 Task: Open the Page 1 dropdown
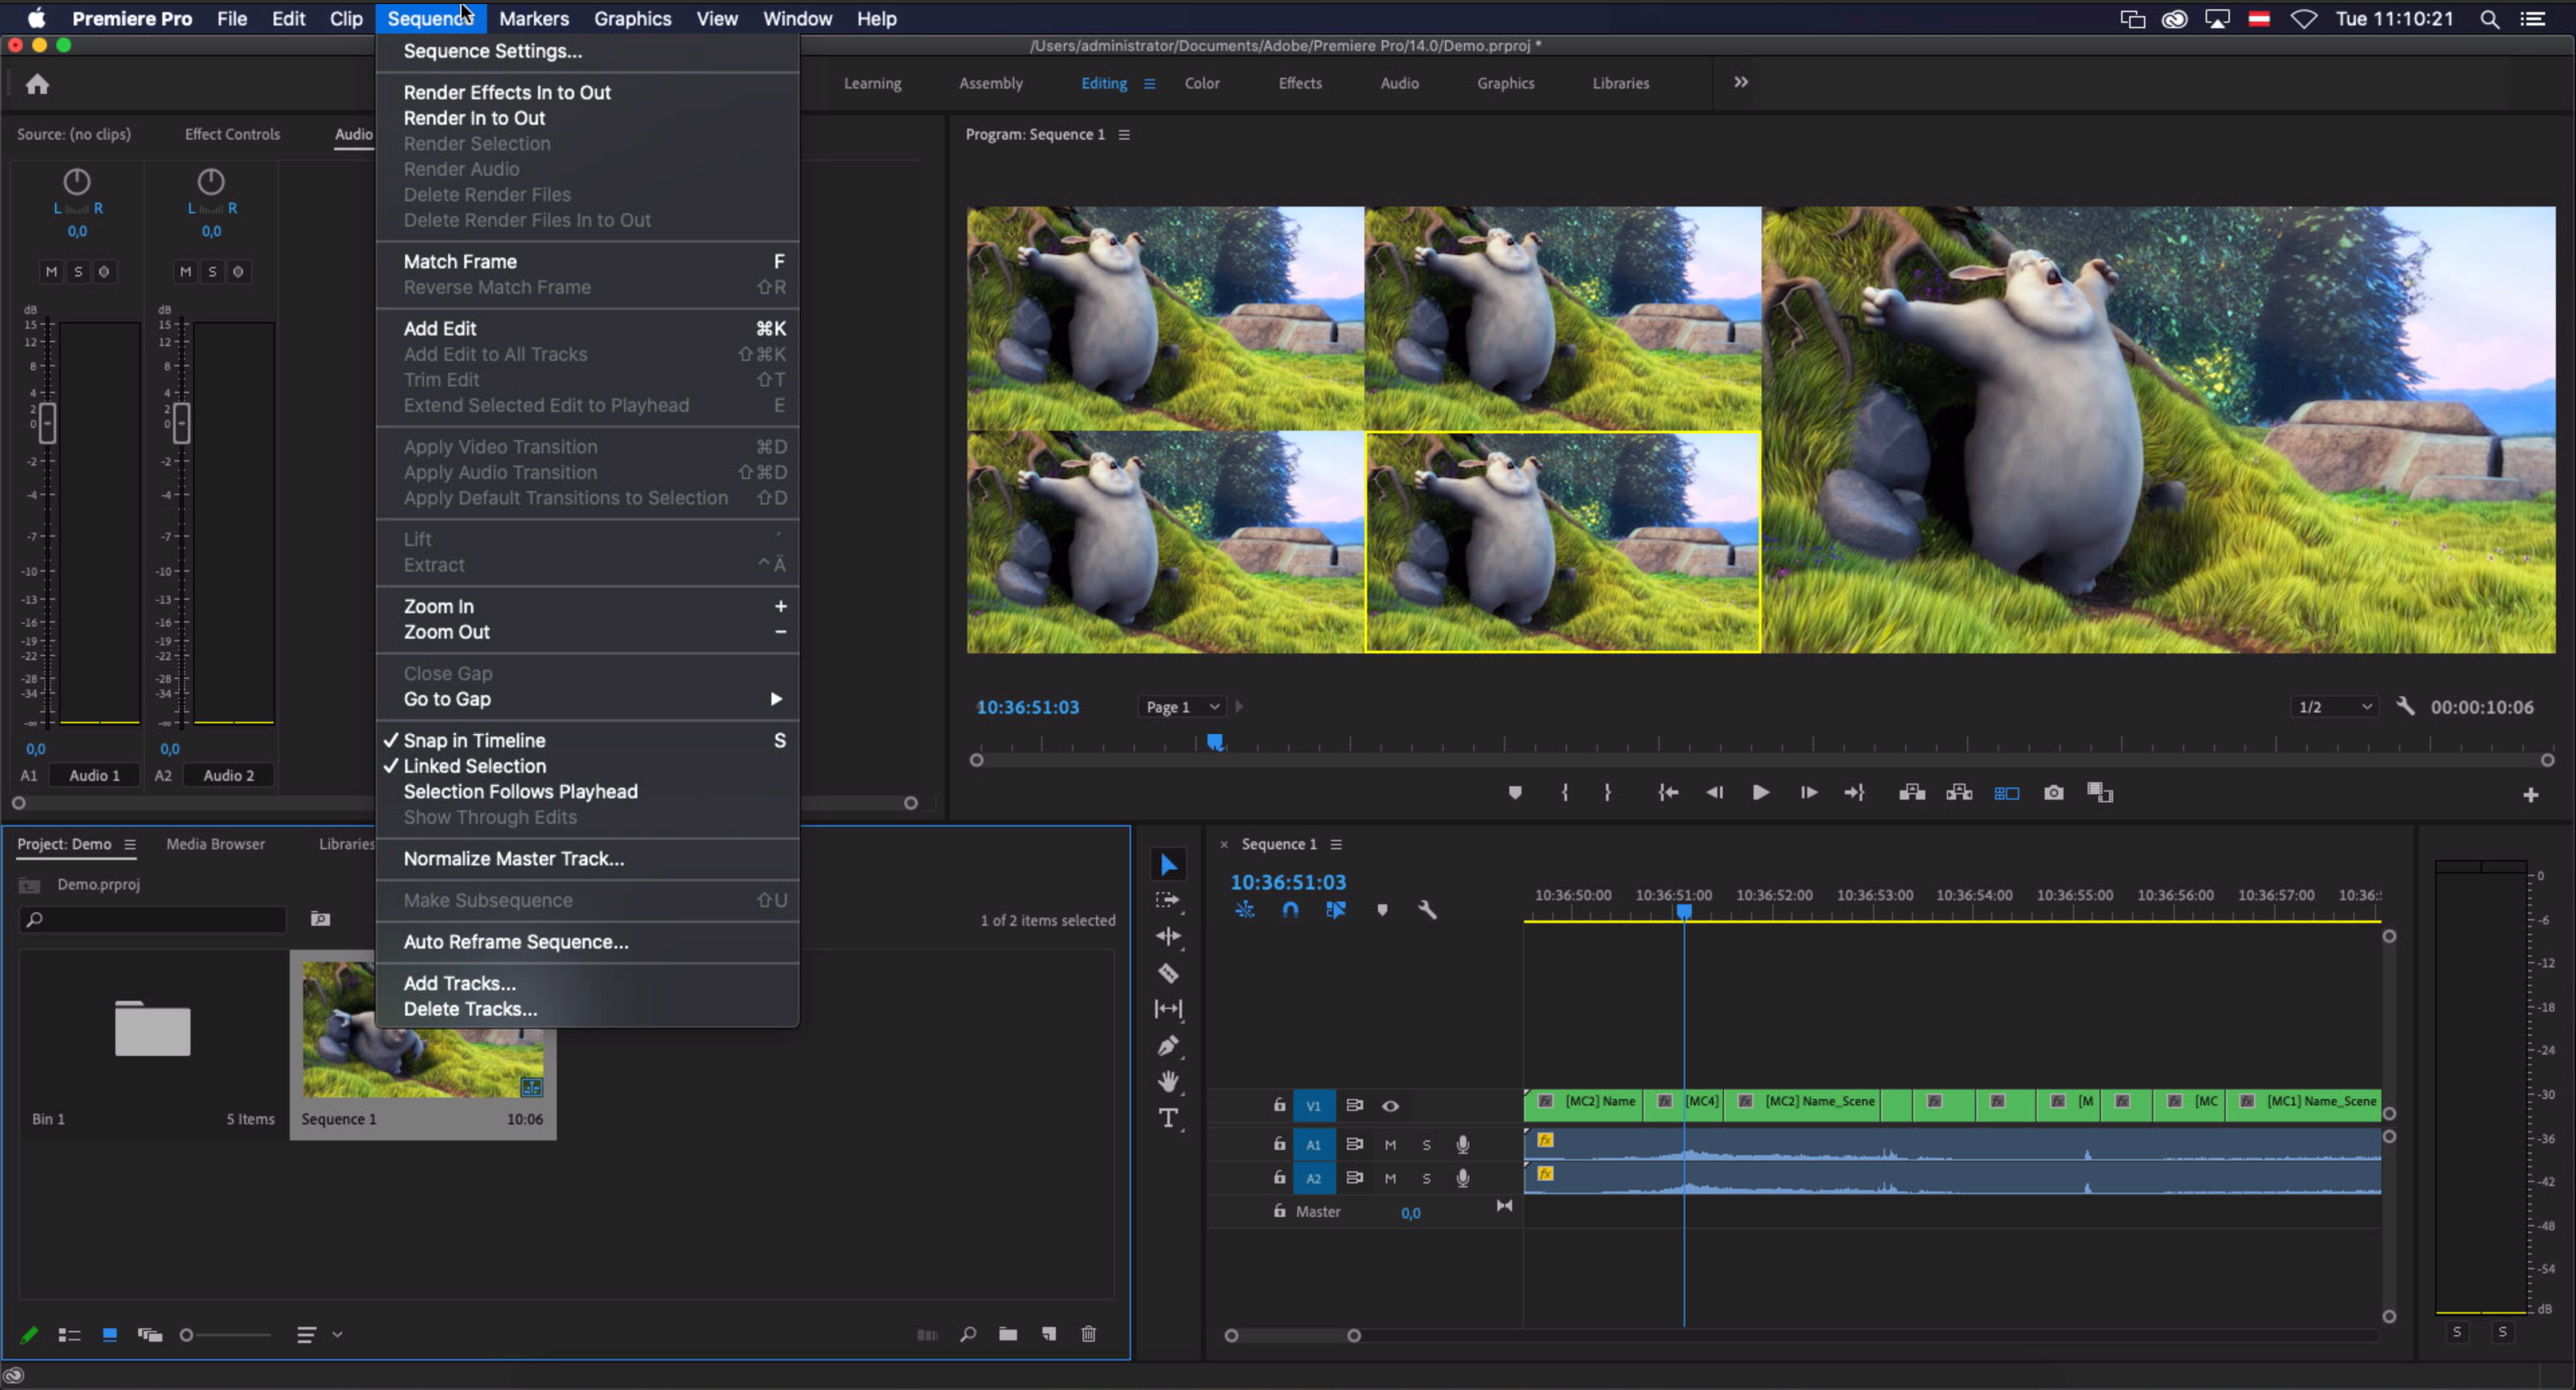pyautogui.click(x=1182, y=707)
